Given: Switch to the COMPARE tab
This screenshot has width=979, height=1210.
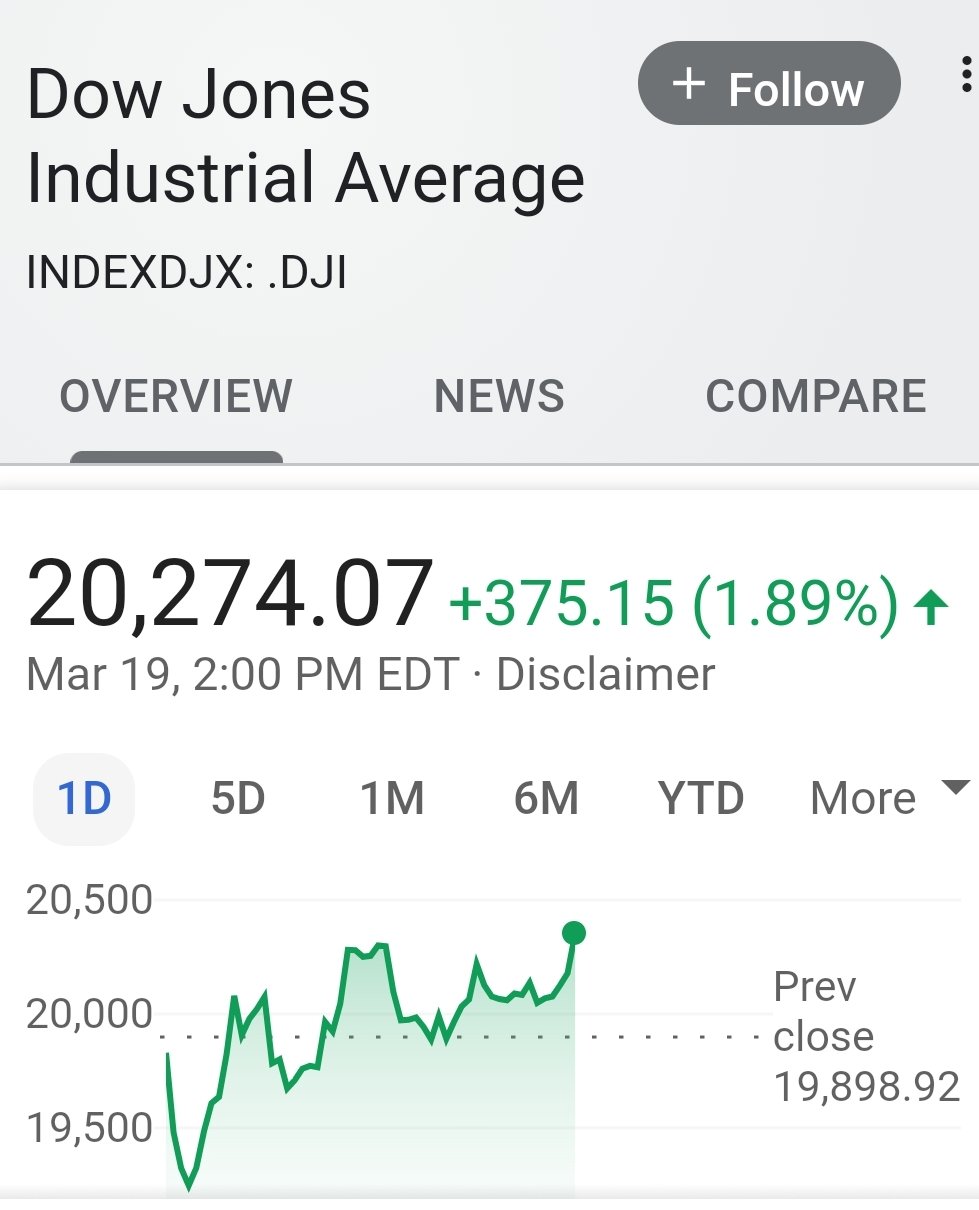Looking at the screenshot, I should point(815,396).
